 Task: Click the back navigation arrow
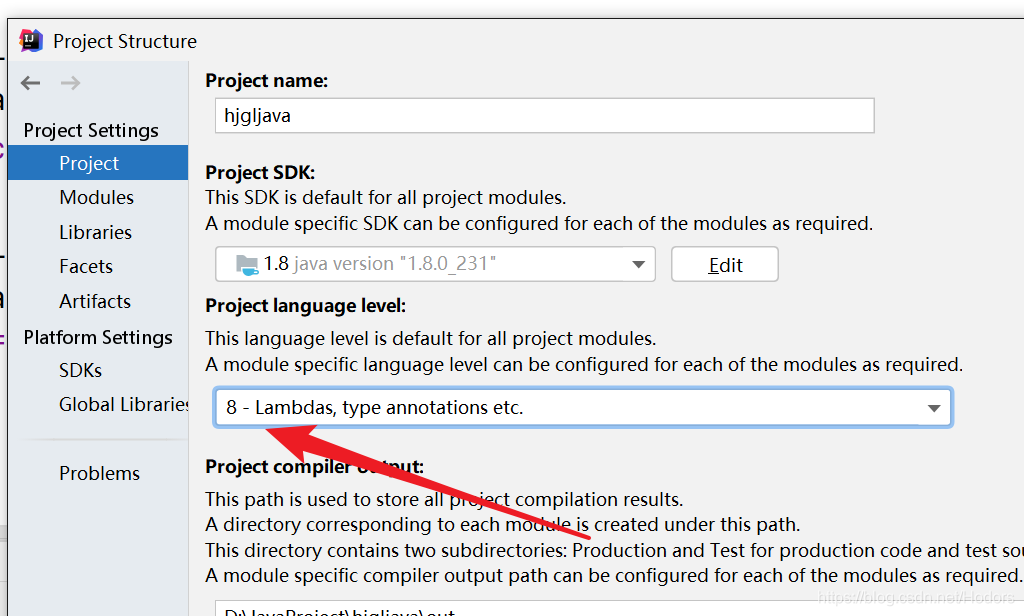click(31, 83)
